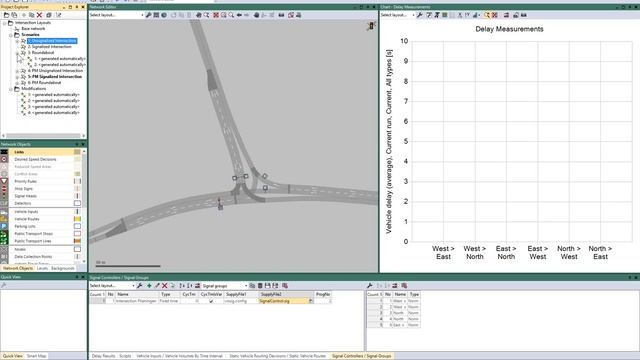
Task: Select 2: Signalized Intersection scenario
Action: [49, 47]
